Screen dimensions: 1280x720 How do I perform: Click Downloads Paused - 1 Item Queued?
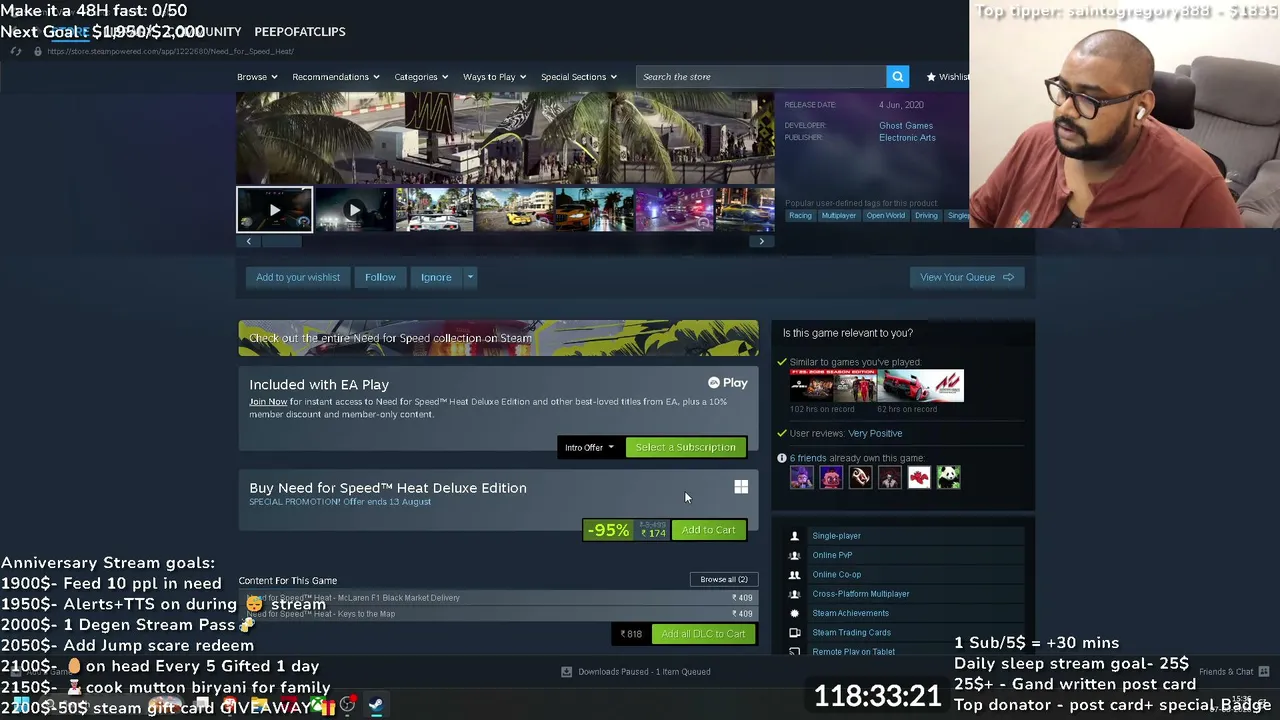[x=644, y=672]
